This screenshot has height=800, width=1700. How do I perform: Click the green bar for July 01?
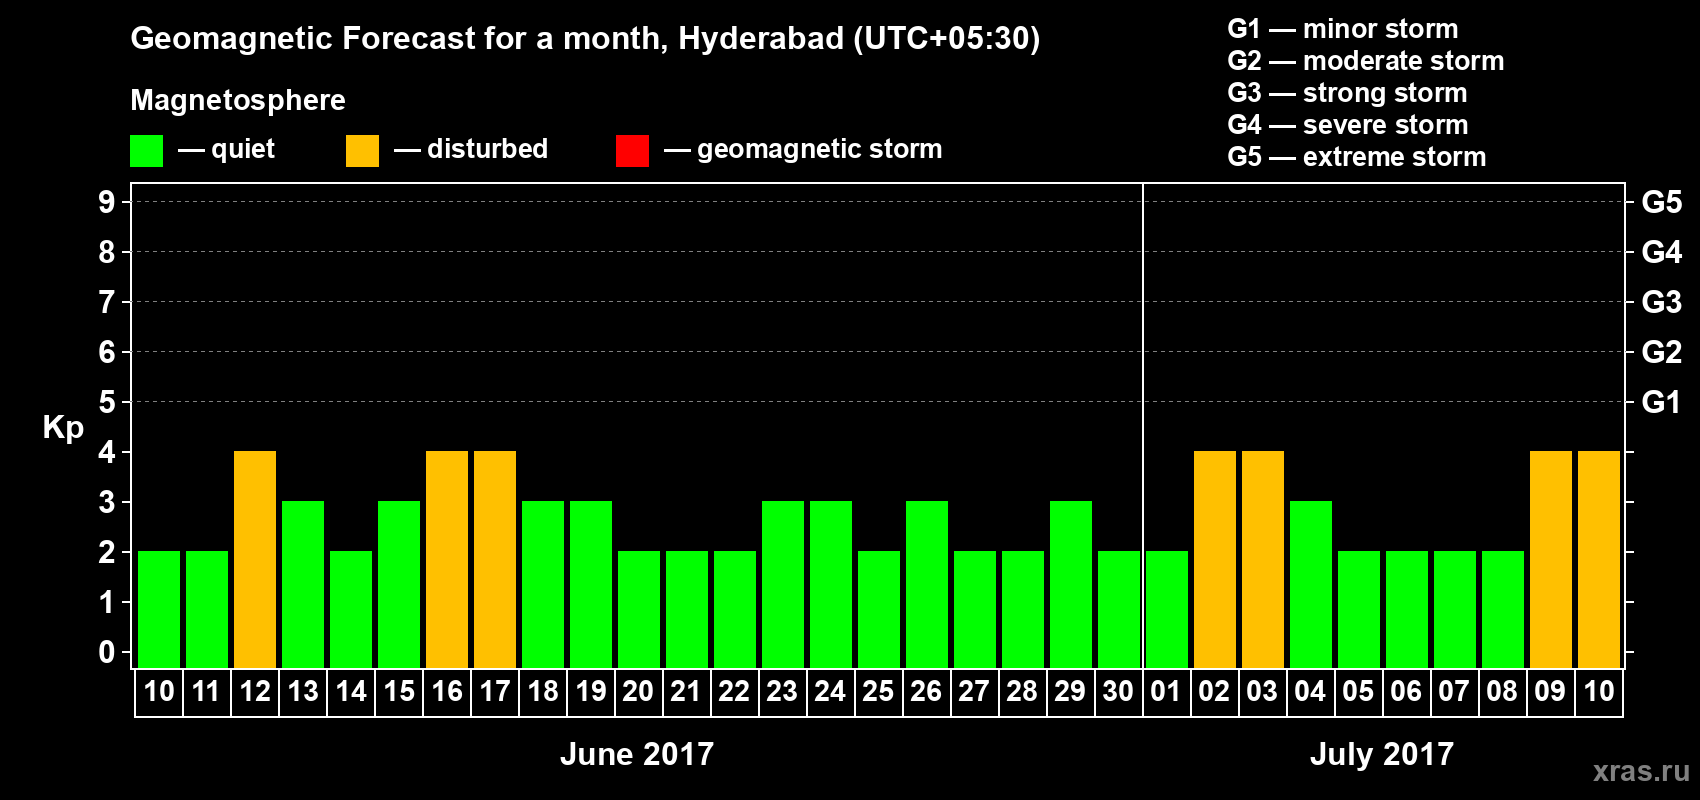point(1167,610)
